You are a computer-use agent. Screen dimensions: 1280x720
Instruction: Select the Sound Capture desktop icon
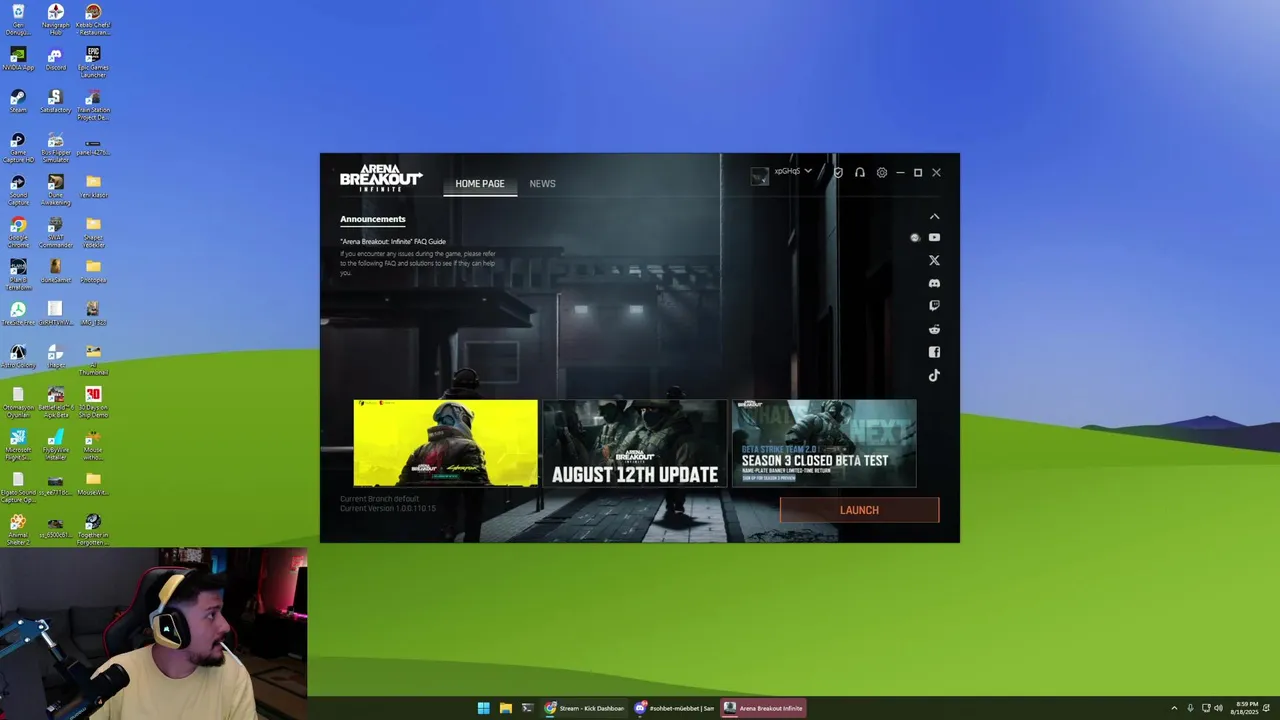(18, 190)
